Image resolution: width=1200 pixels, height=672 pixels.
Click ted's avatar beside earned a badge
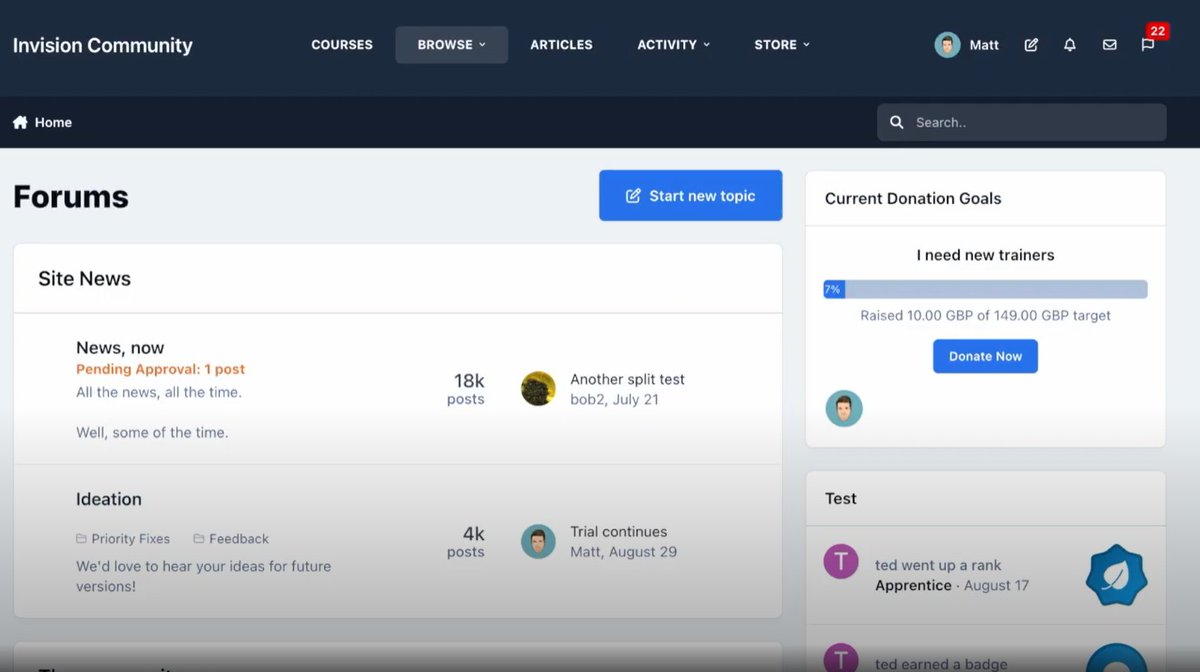pos(841,658)
